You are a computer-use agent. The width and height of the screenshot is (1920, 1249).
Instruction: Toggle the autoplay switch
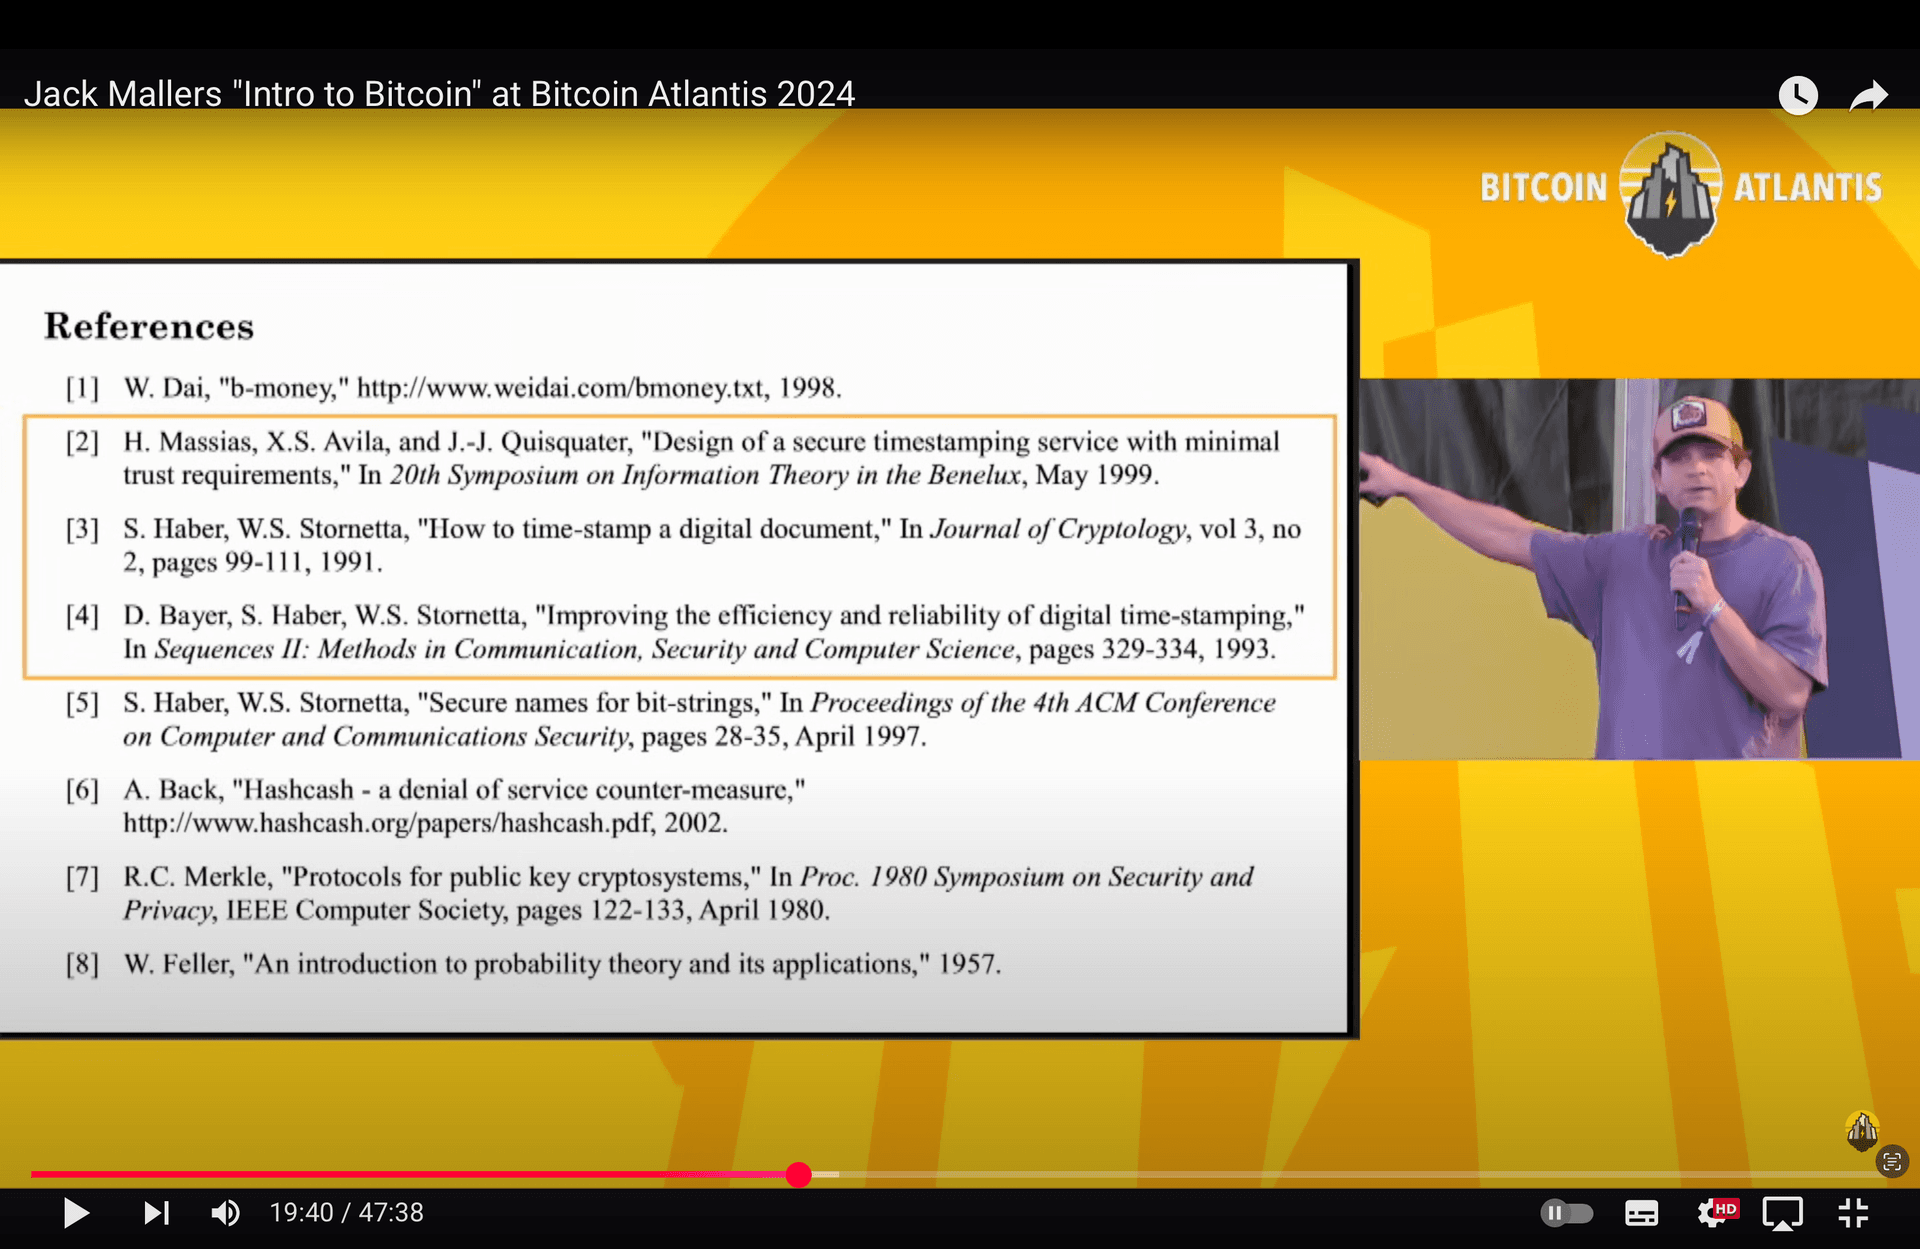coord(1566,1213)
